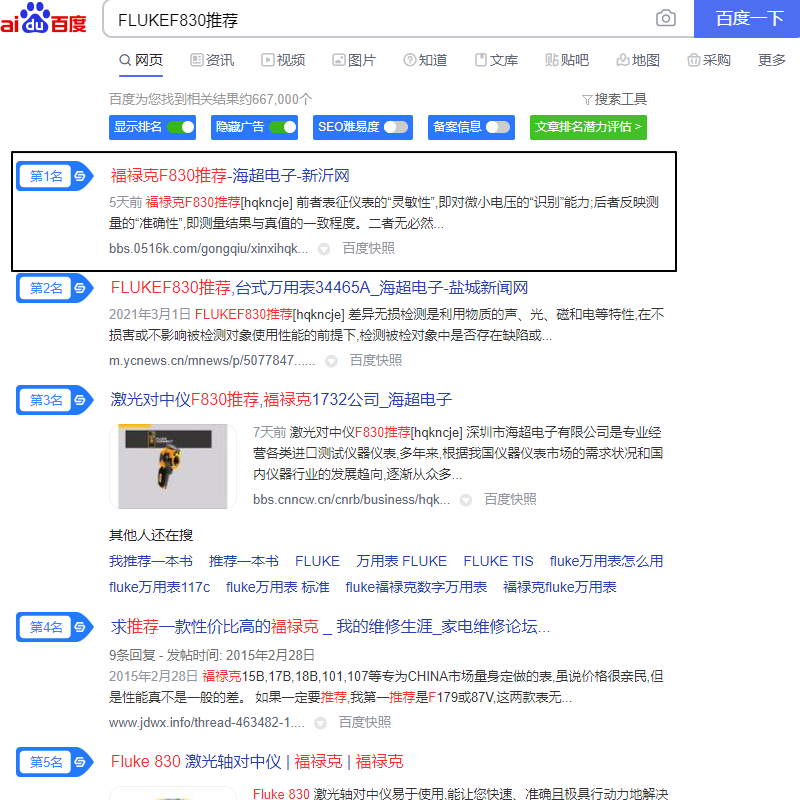The image size is (800, 800).
Task: Click the 第3名 rank badge icon
Action: [x=55, y=400]
